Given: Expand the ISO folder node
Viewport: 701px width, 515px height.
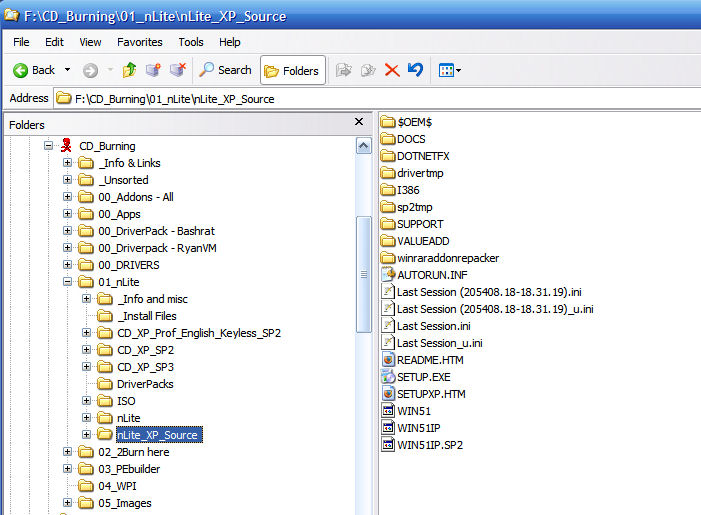Looking at the screenshot, I should coord(87,401).
